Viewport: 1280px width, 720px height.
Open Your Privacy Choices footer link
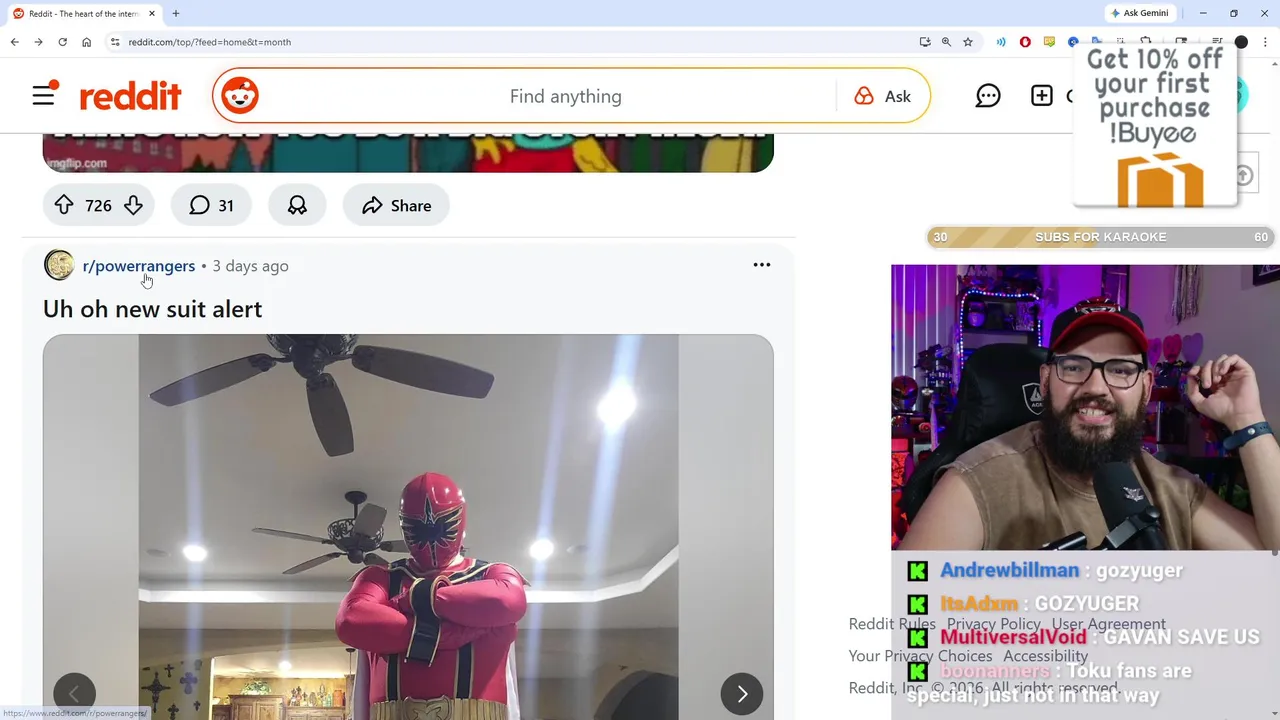click(x=920, y=656)
